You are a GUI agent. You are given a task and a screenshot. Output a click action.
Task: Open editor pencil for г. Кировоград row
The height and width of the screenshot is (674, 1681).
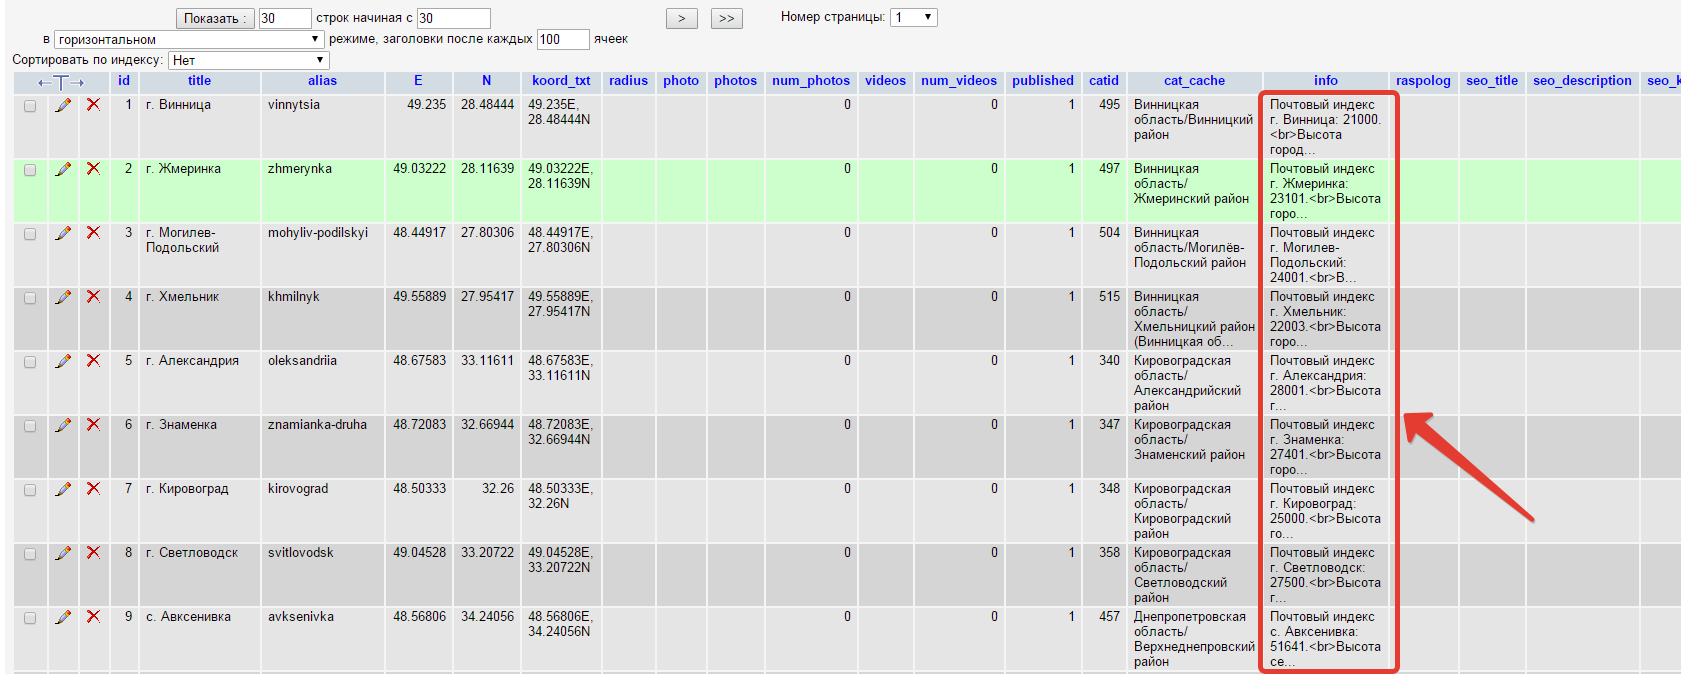pos(63,489)
